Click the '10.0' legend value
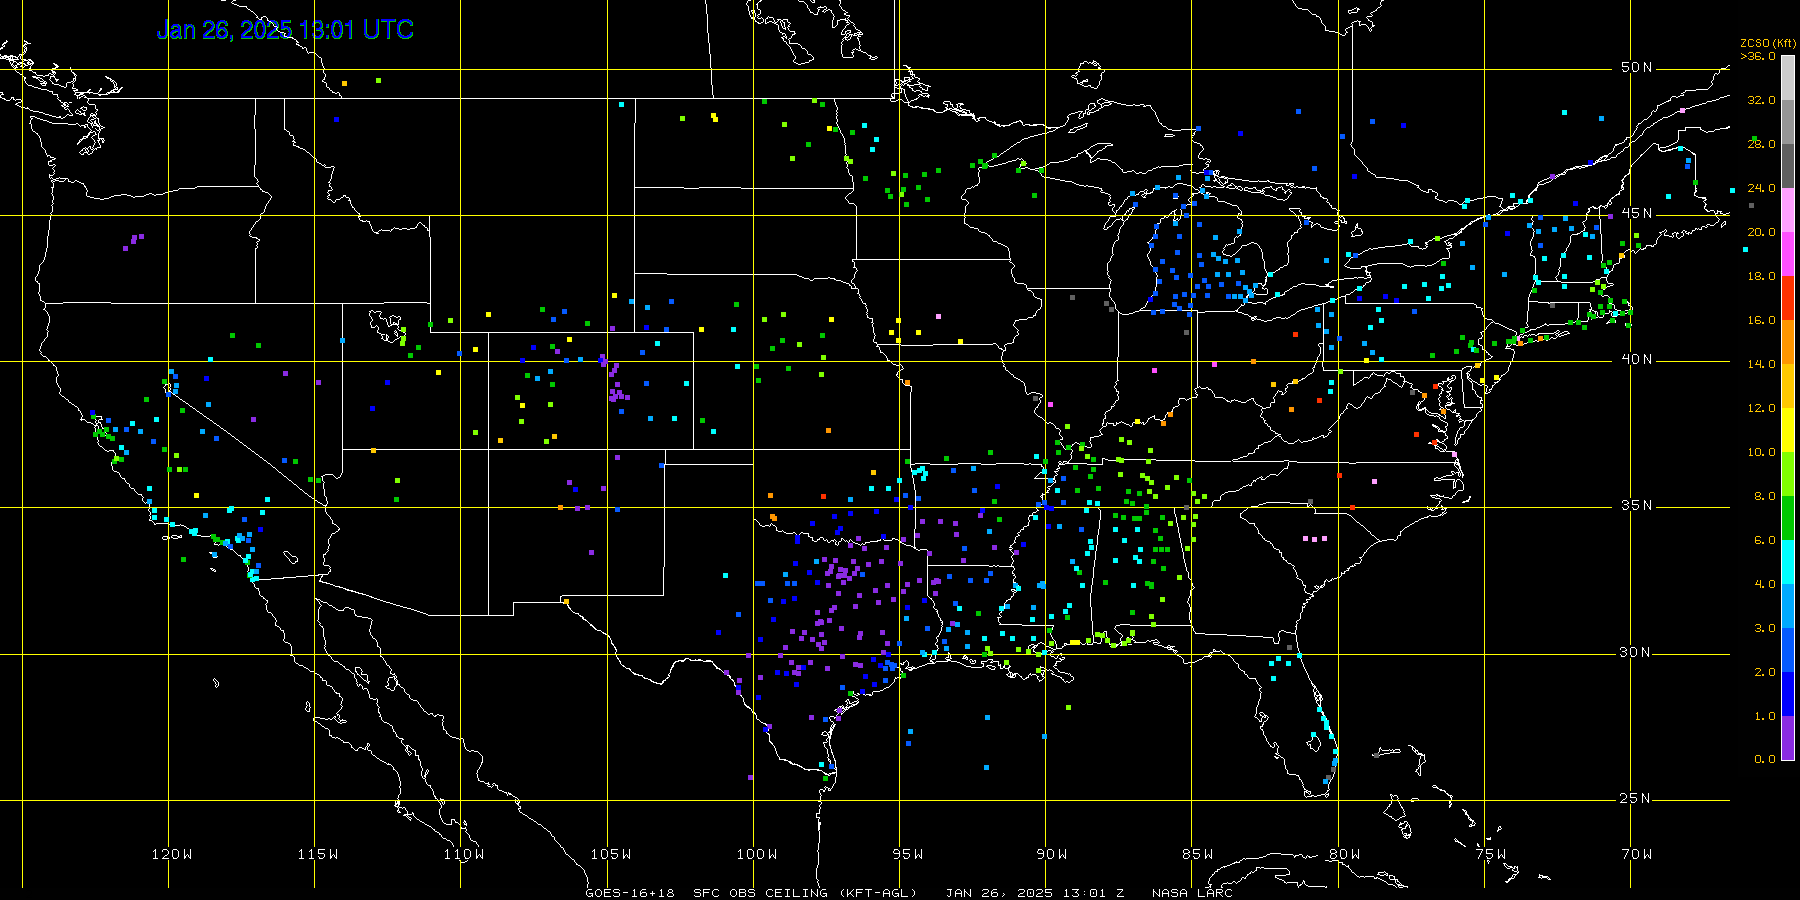The image size is (1800, 900). click(x=1761, y=452)
